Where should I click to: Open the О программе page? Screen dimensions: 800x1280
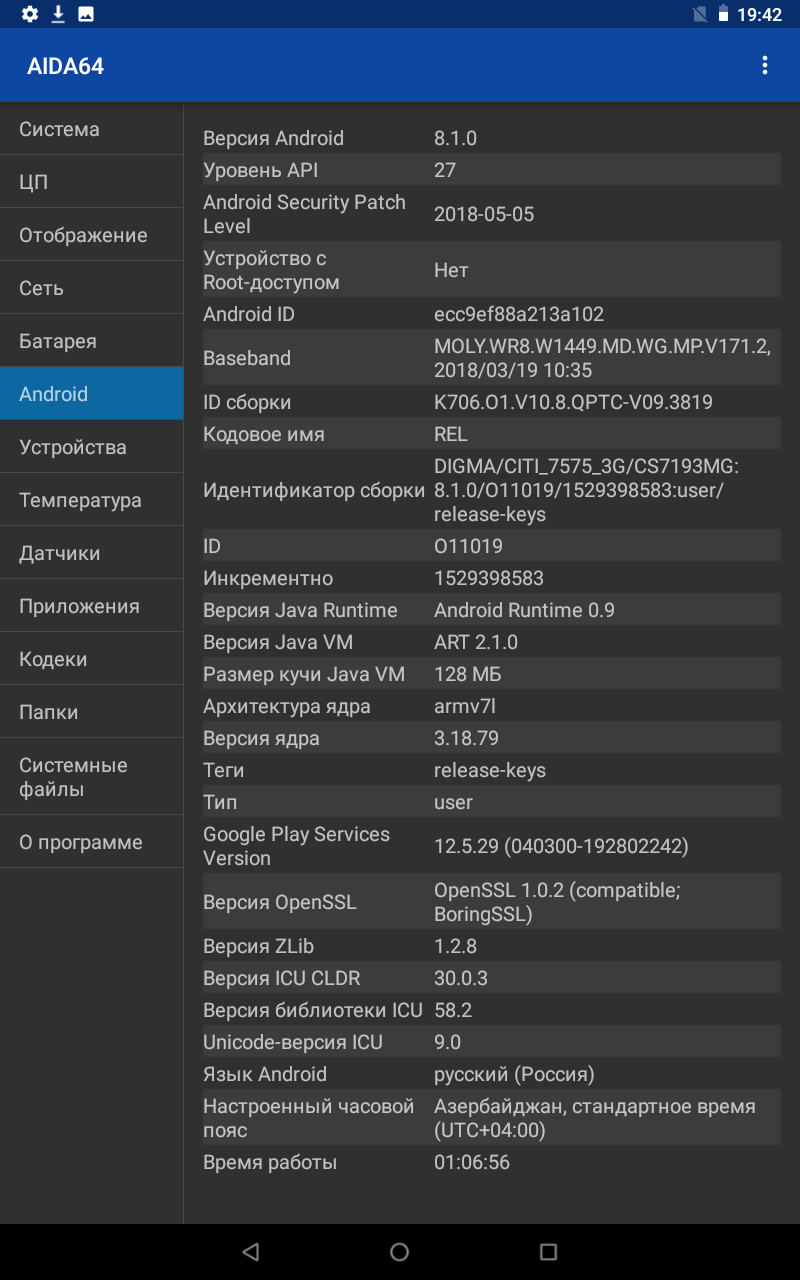92,842
